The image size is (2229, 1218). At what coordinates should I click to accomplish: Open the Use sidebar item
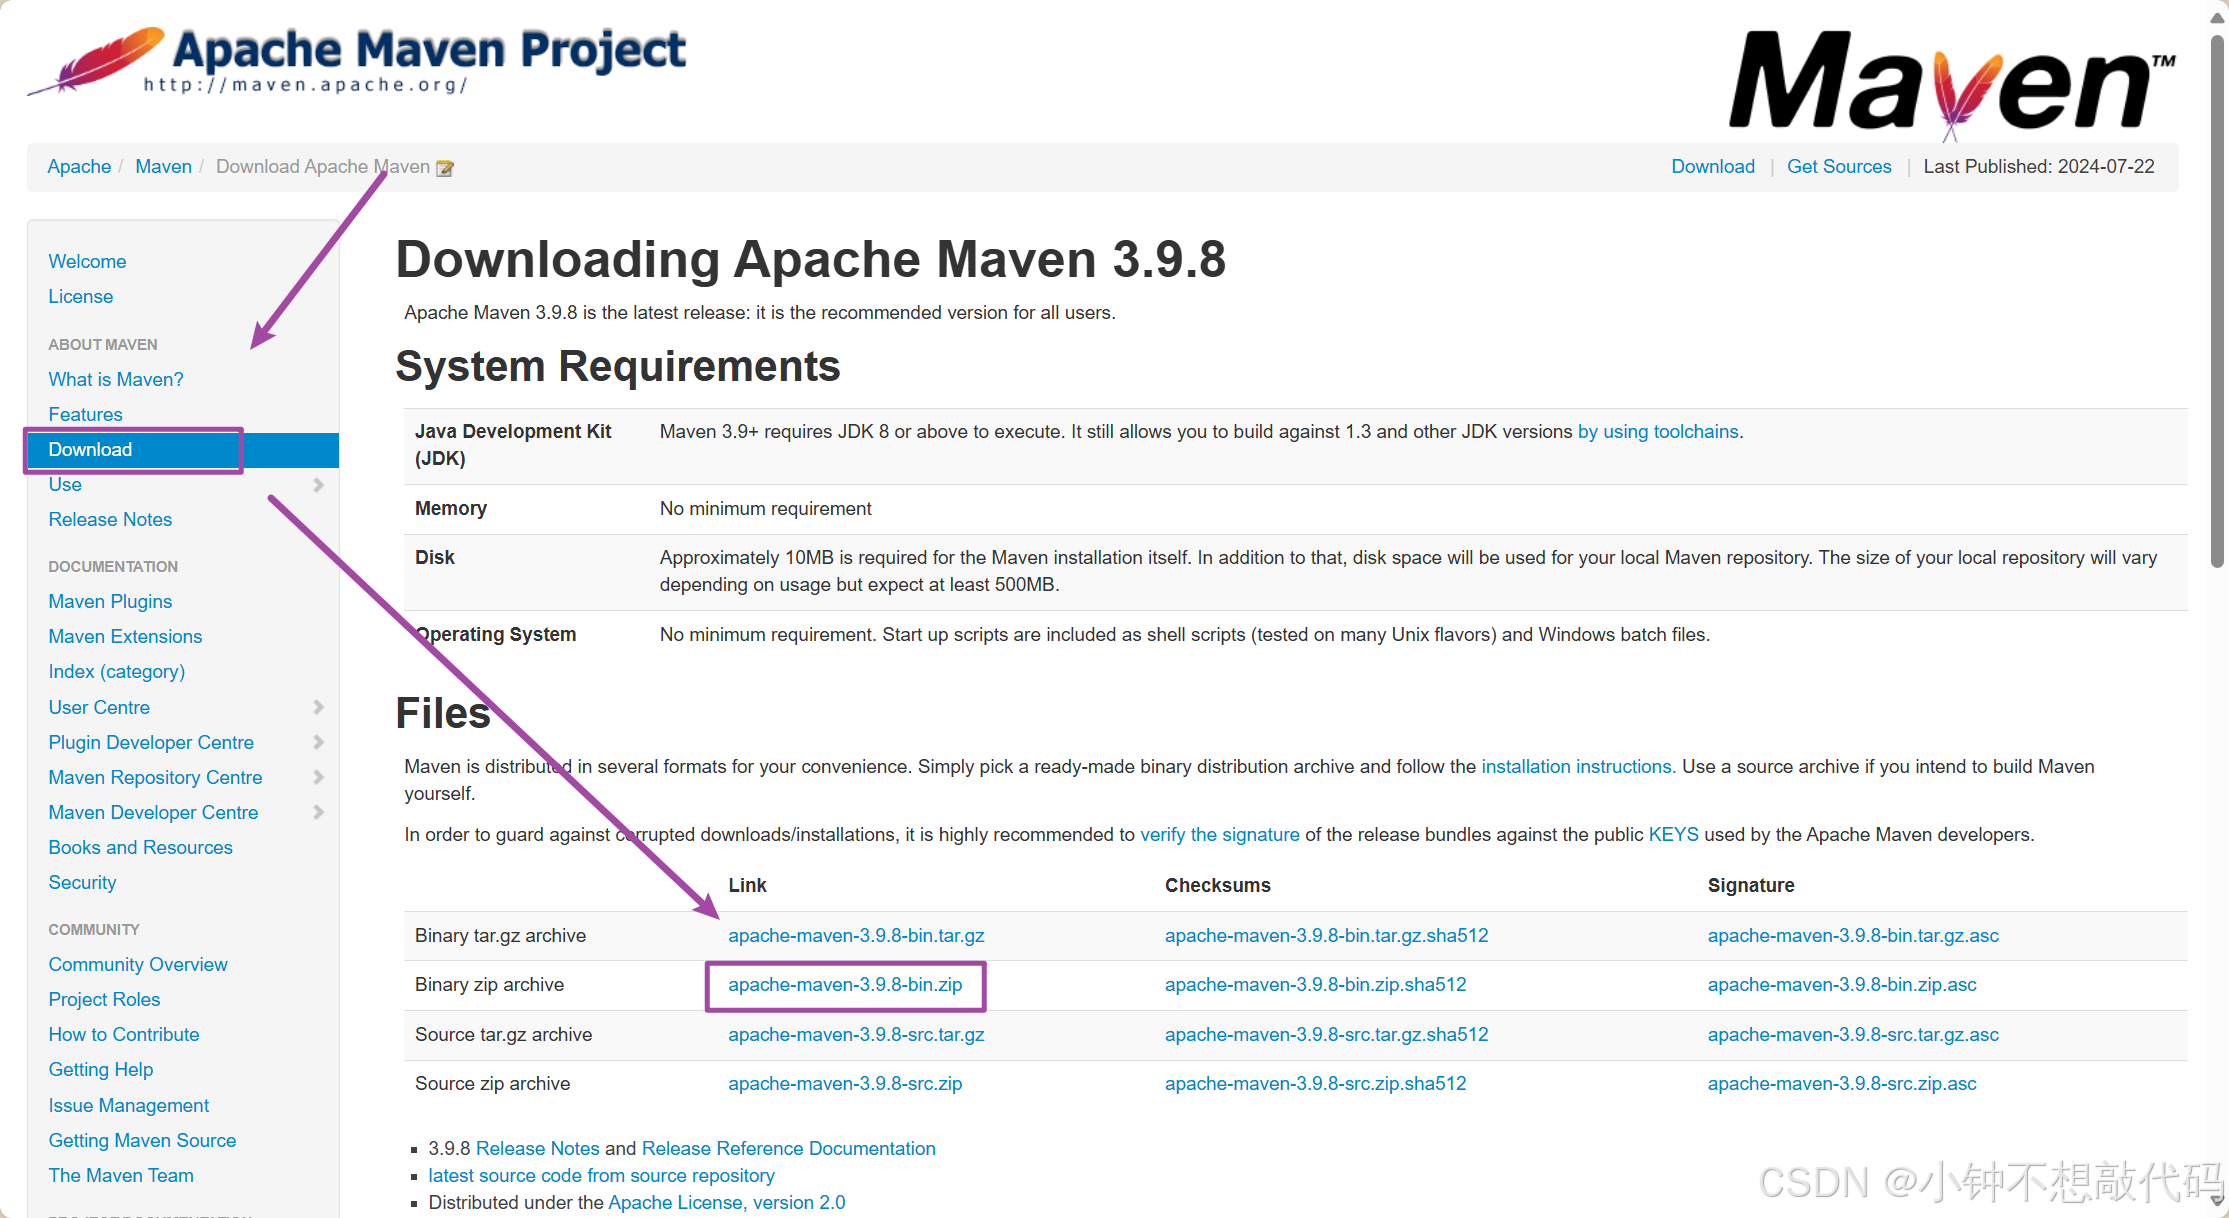coord(65,485)
